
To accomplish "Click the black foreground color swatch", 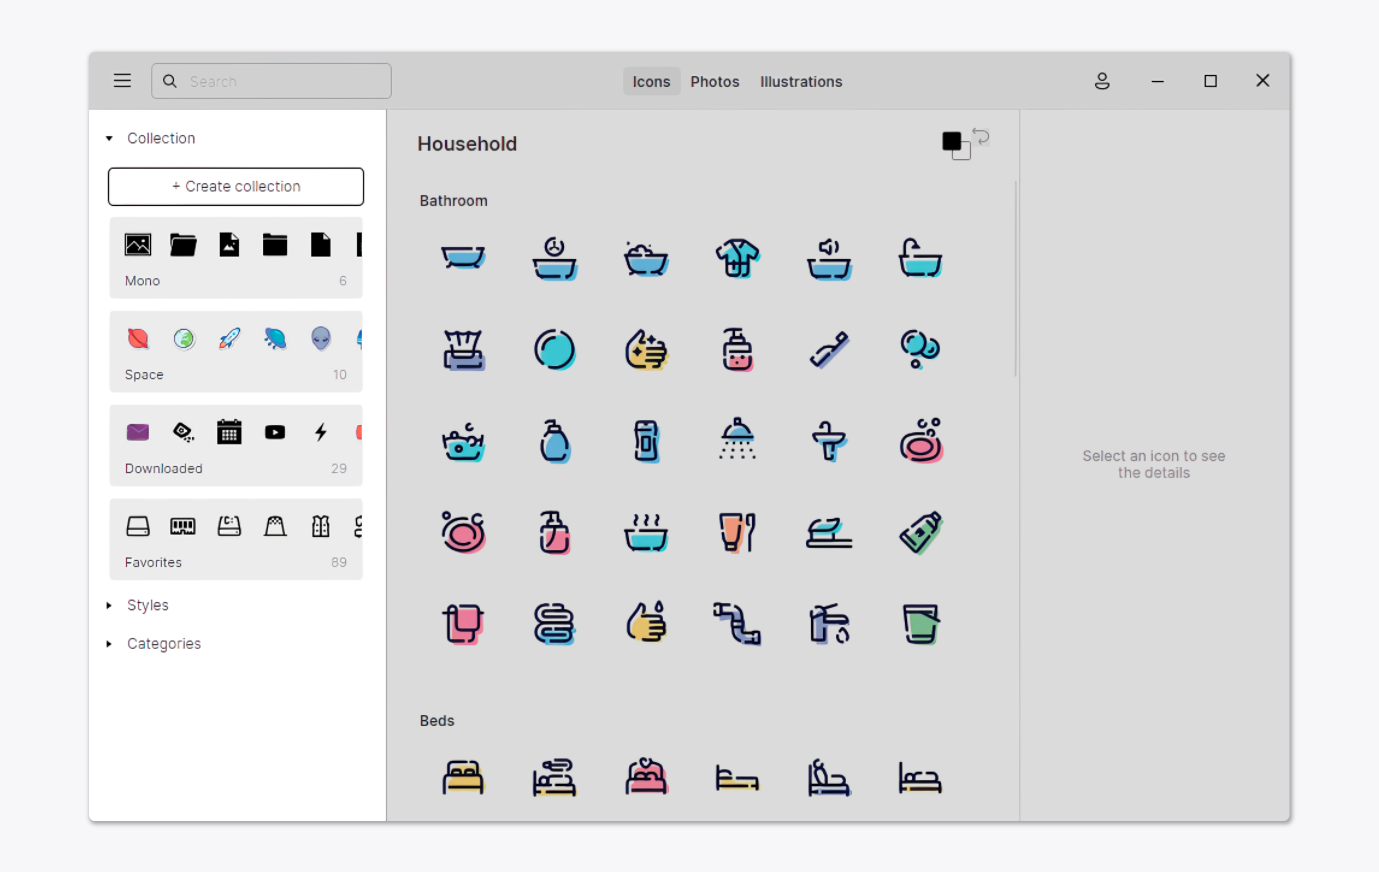I will pyautogui.click(x=951, y=141).
